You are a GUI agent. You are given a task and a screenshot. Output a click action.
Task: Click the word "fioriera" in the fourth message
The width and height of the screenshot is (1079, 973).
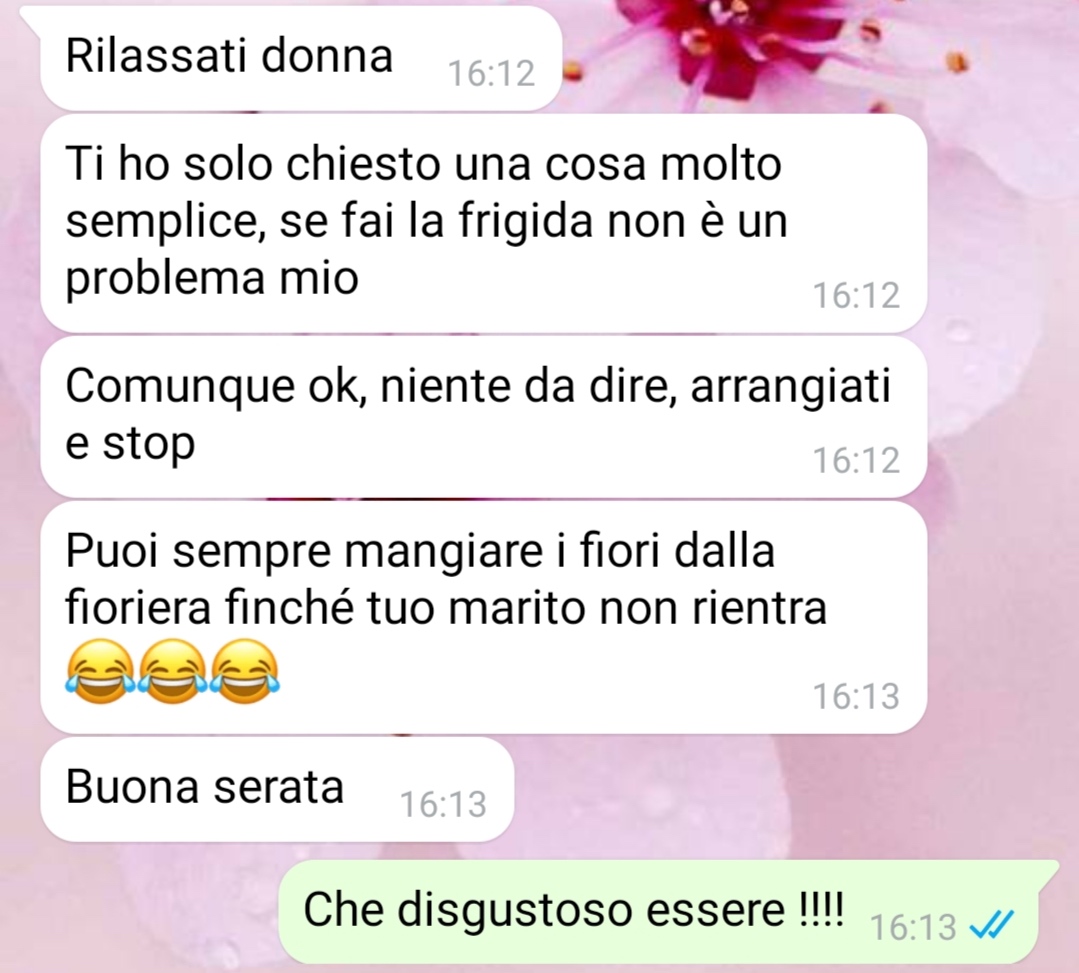[138, 608]
